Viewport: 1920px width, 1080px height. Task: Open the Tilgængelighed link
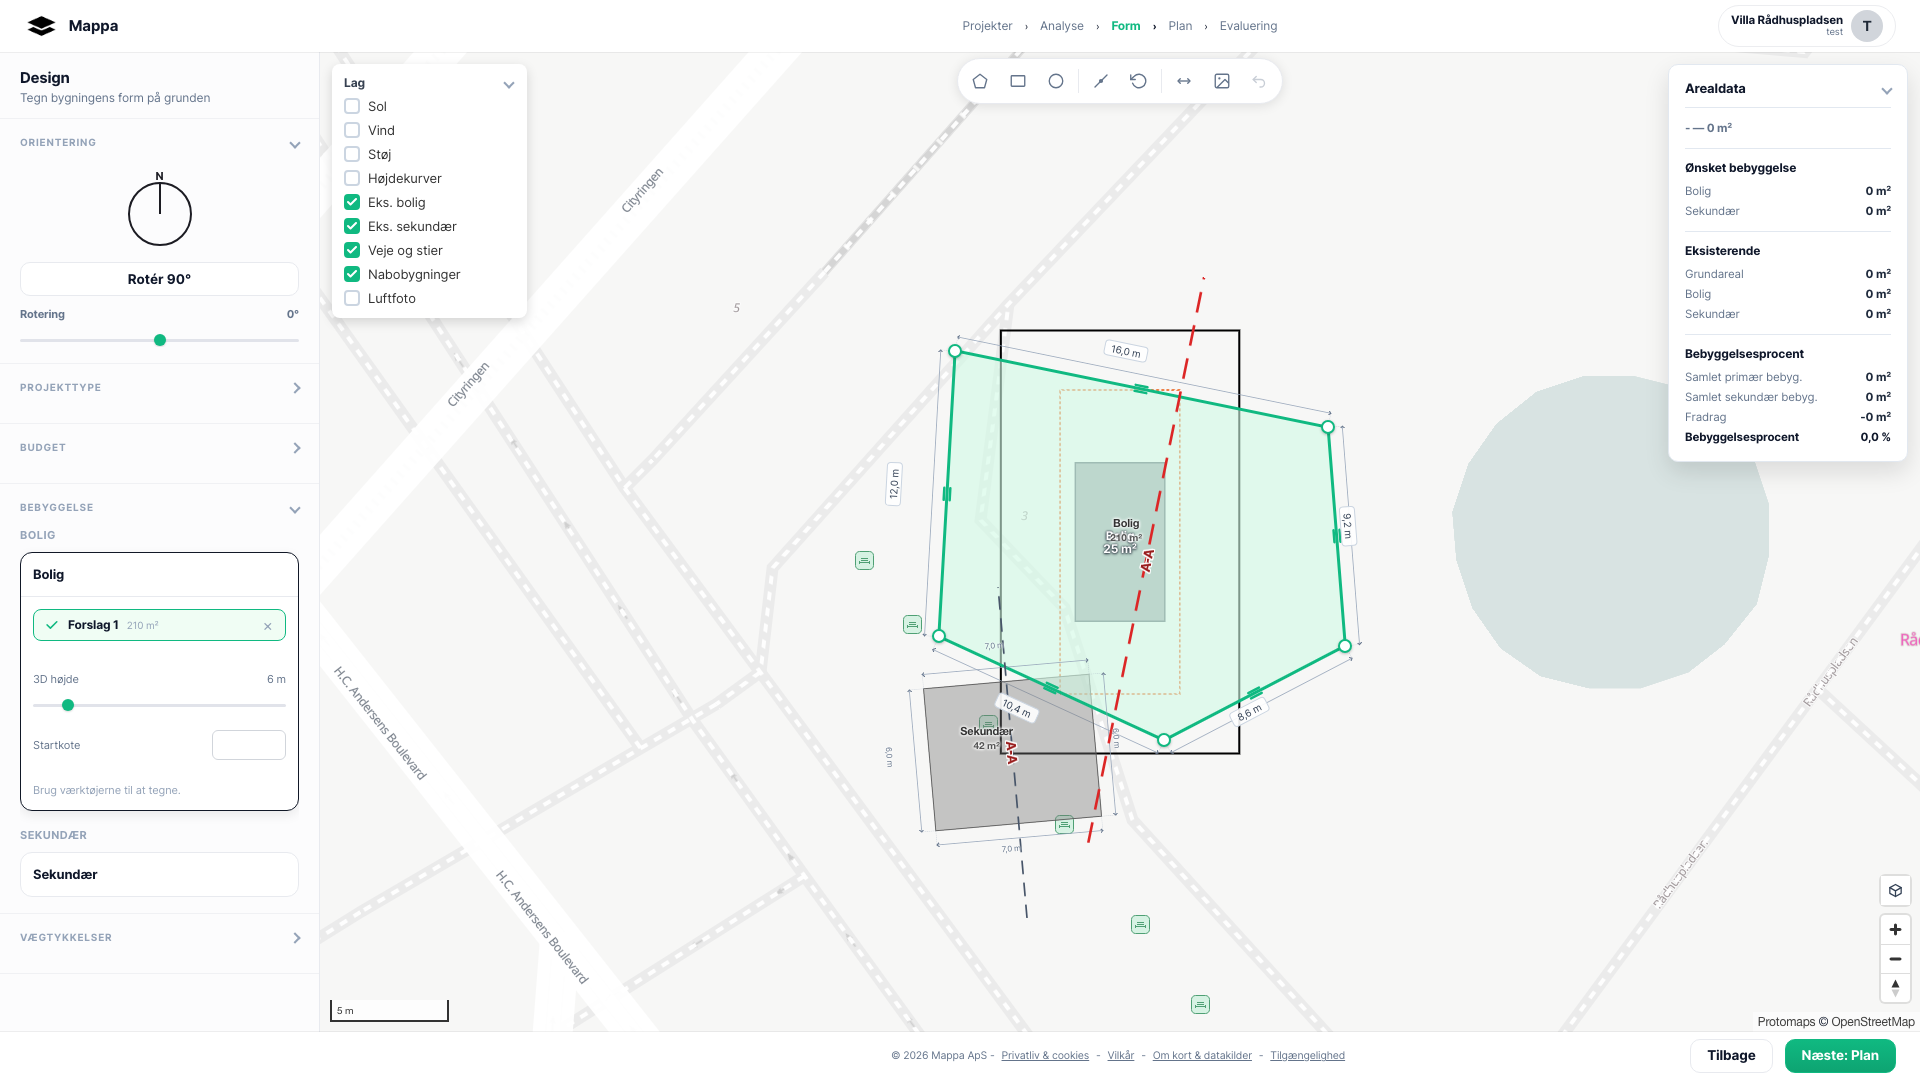1307,1056
